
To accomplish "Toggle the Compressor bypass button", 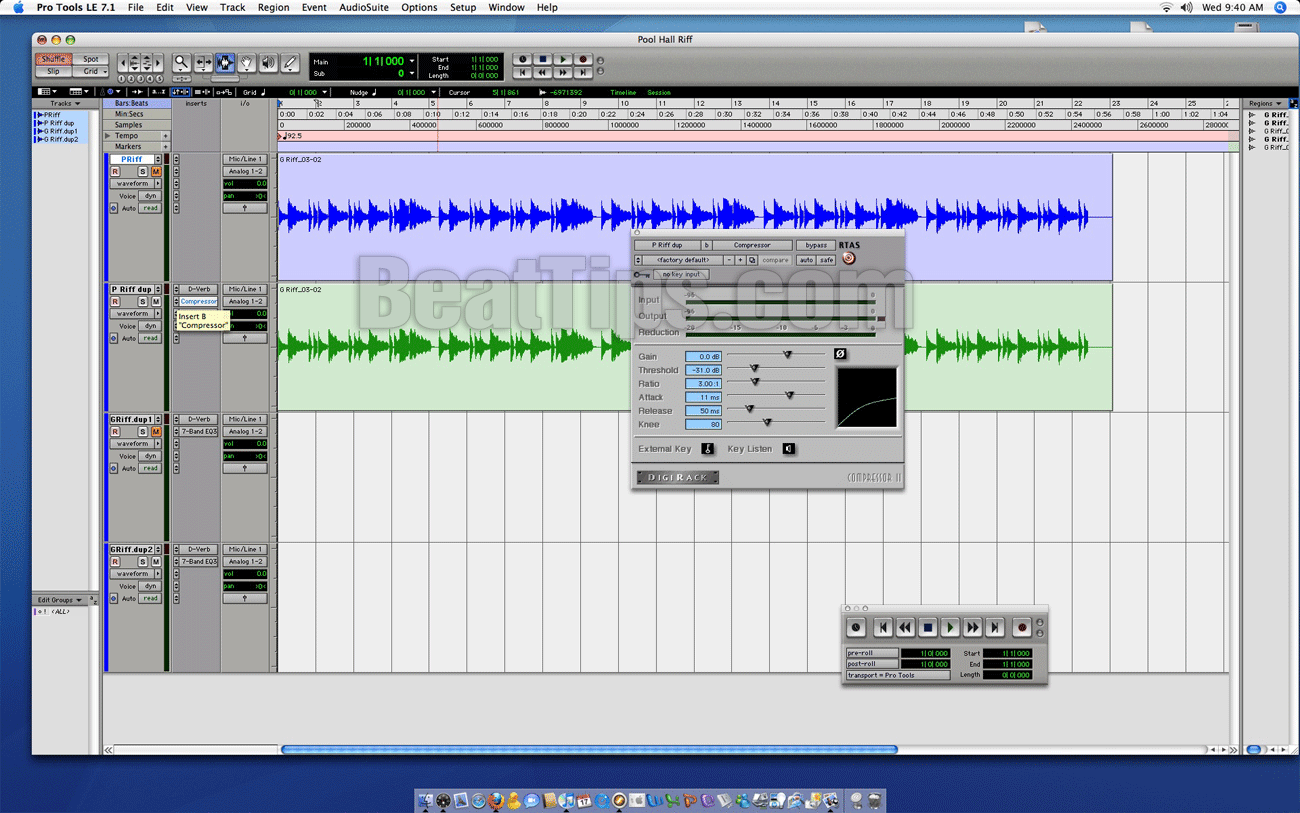I will coord(816,245).
